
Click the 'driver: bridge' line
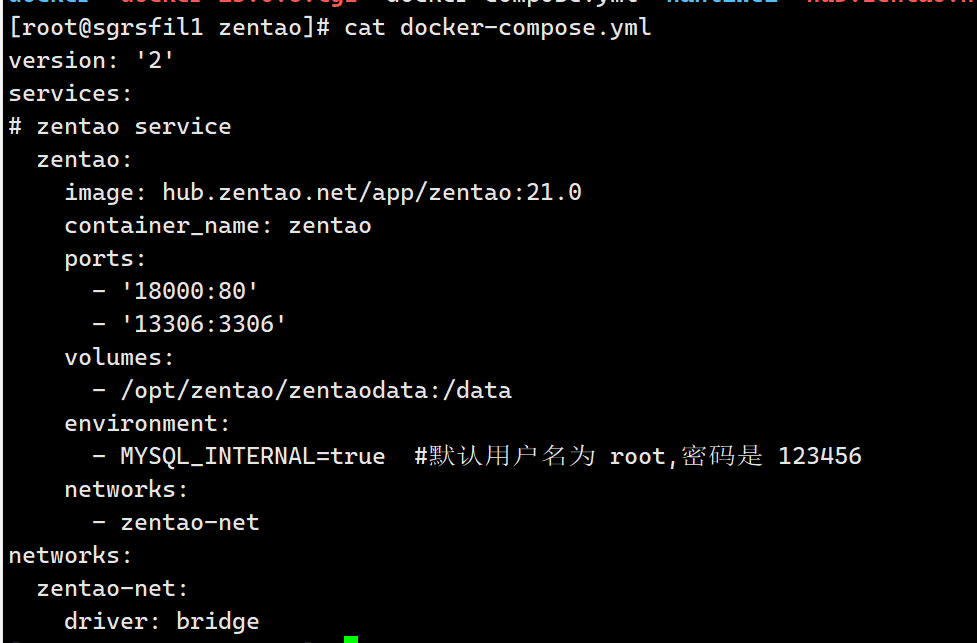(162, 621)
